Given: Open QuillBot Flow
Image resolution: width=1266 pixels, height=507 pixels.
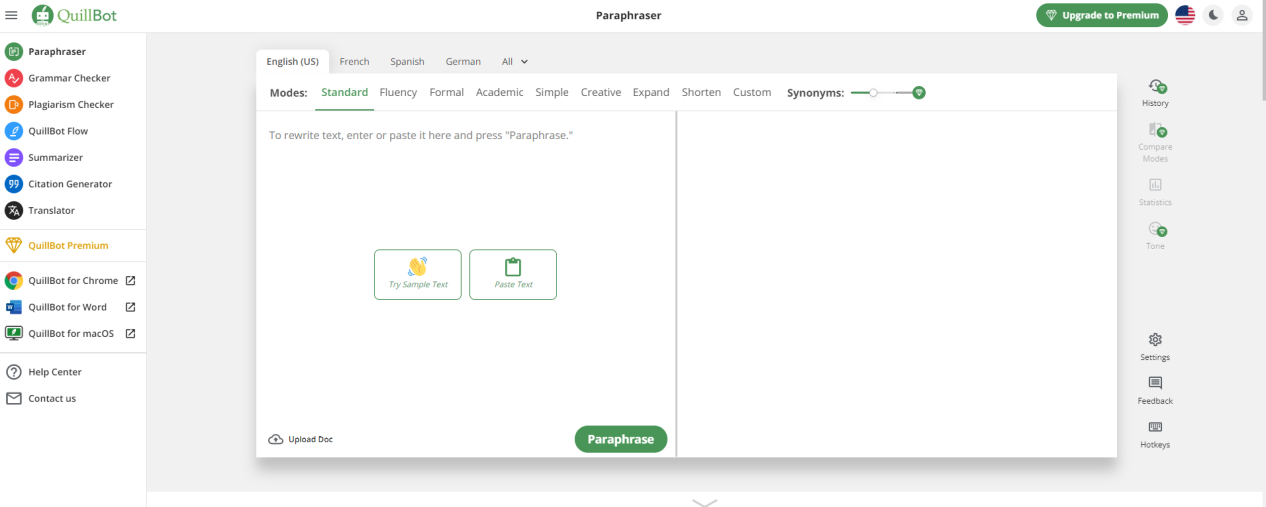Looking at the screenshot, I should point(58,131).
